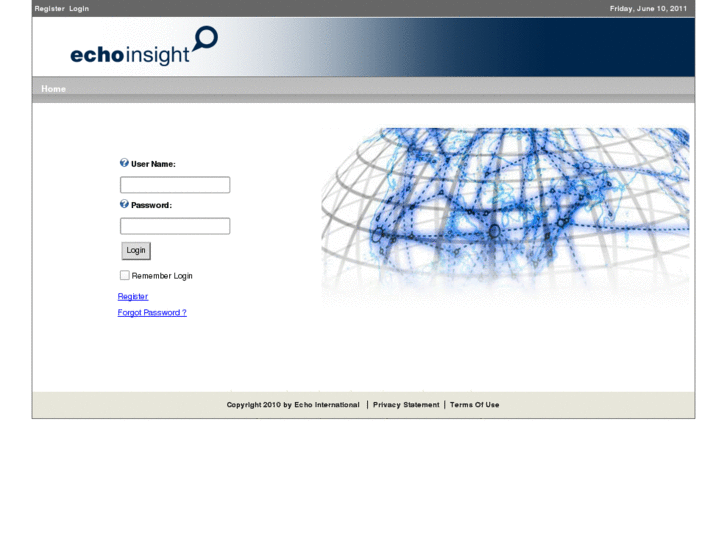This screenshot has width=727, height=545.
Task: Open the Register link below Remember Login
Action: [133, 296]
